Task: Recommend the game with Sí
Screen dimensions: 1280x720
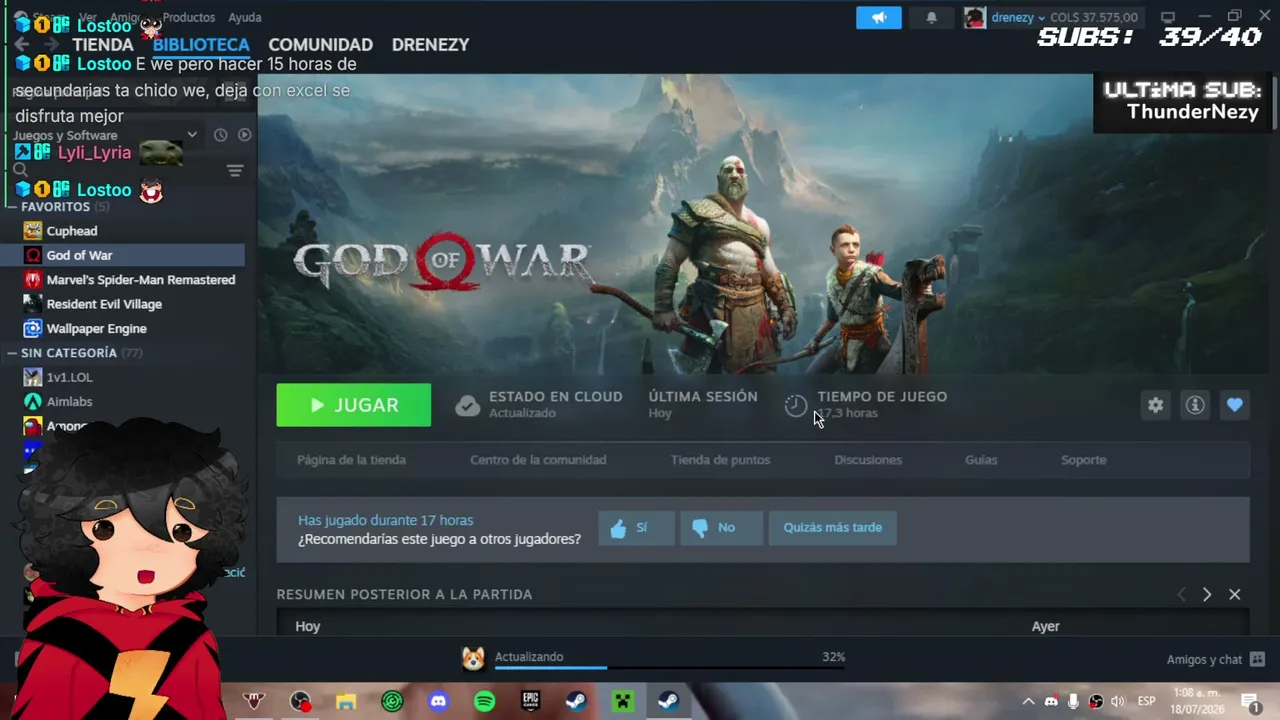Action: 637,527
